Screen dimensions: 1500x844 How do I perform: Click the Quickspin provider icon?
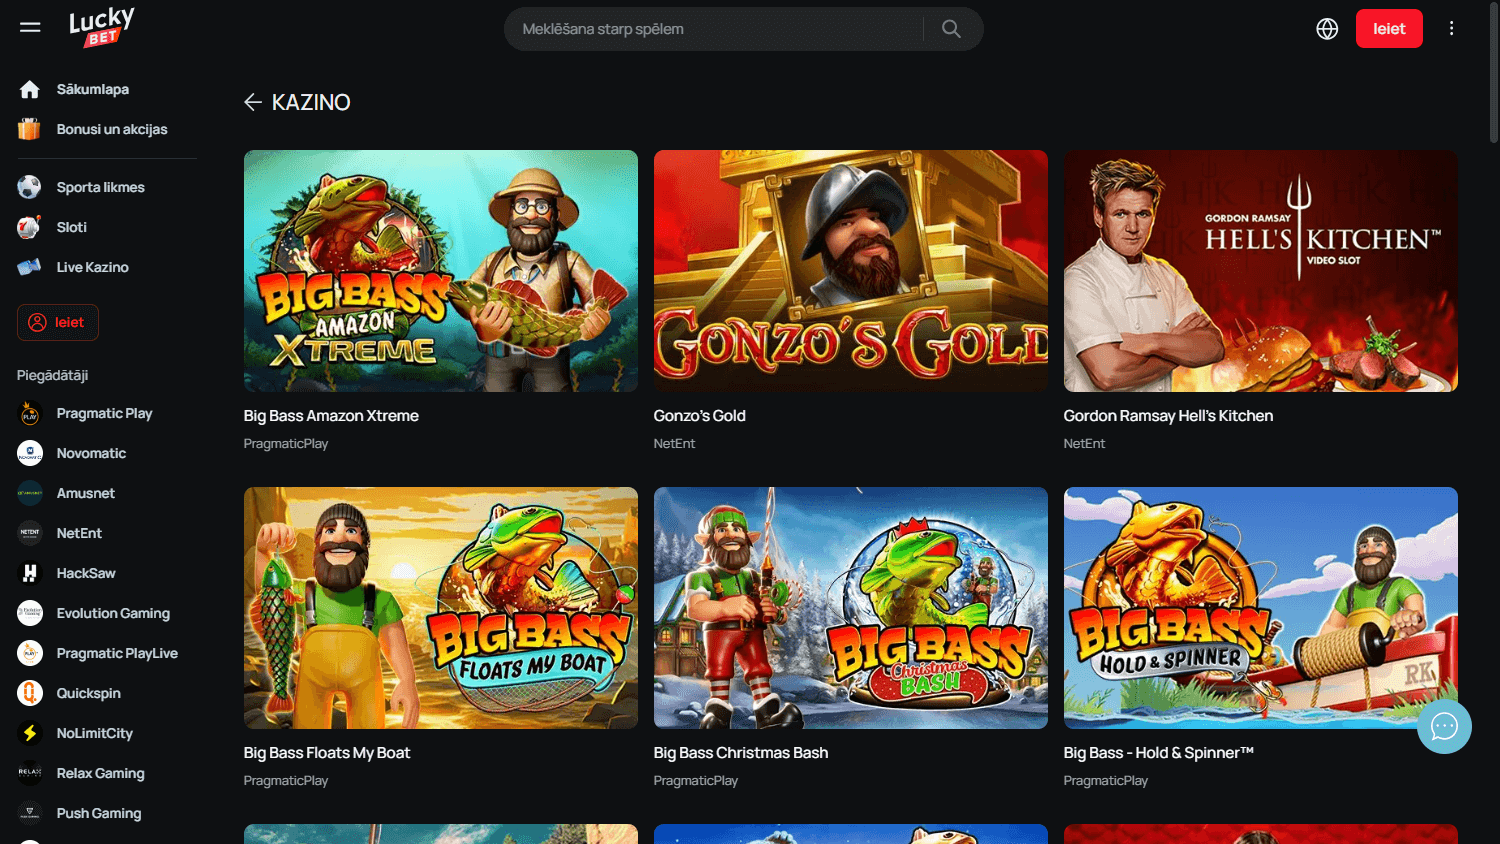(x=29, y=693)
